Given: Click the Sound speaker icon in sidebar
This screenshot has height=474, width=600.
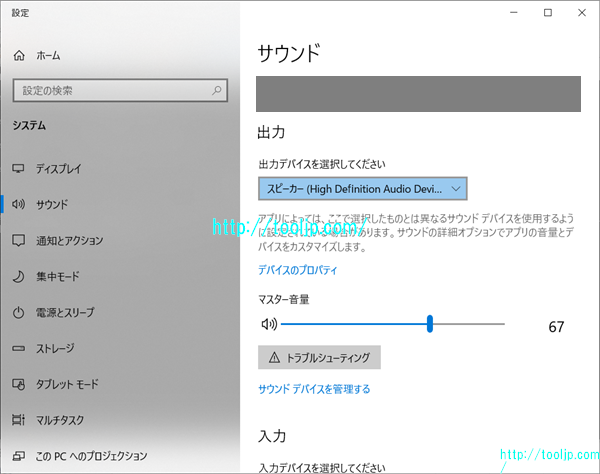Looking at the screenshot, I should [18, 204].
